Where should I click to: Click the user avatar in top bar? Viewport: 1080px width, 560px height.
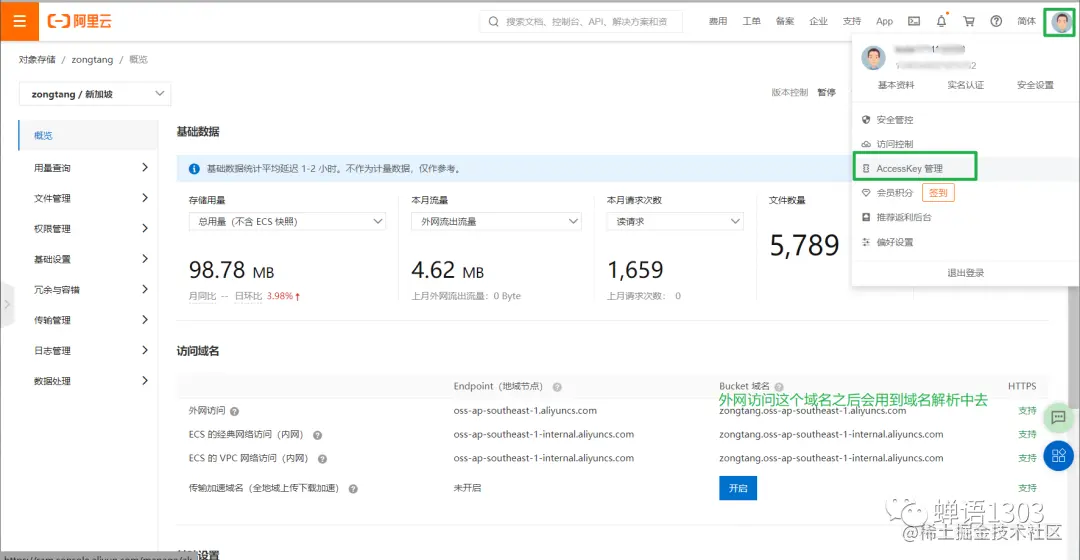1061,22
